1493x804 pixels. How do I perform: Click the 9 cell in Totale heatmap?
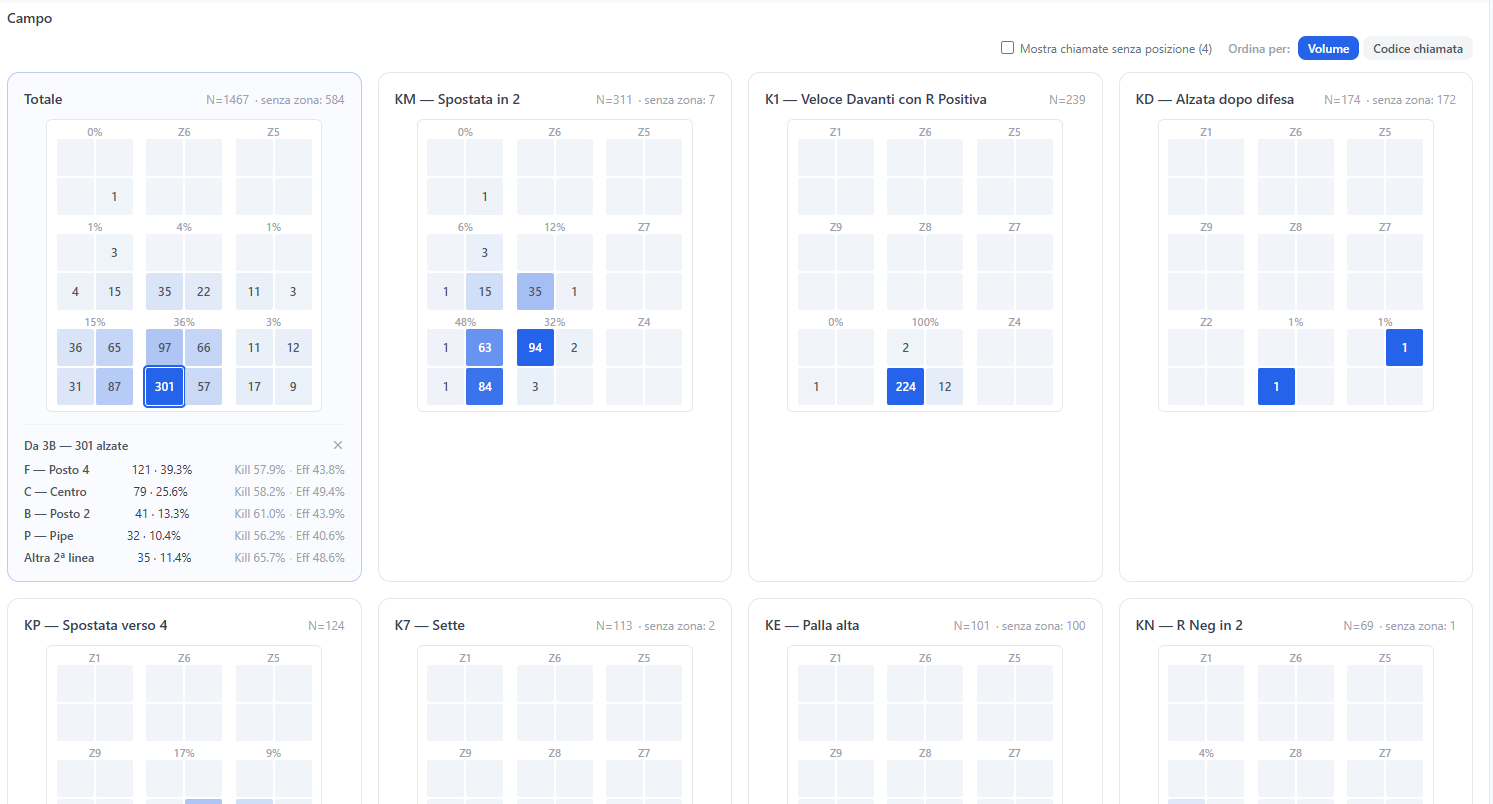(x=293, y=387)
